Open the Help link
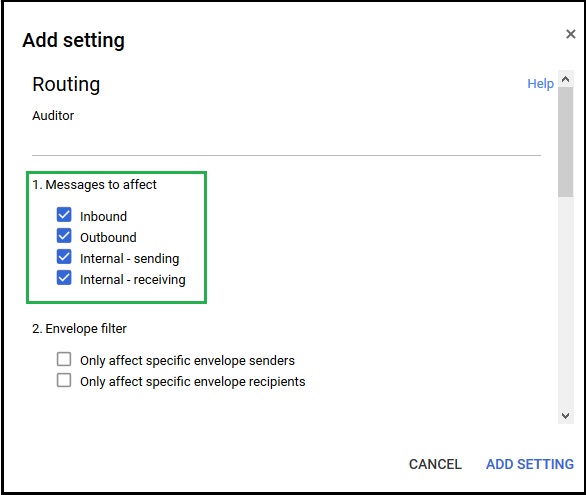586x495 pixels. [540, 84]
